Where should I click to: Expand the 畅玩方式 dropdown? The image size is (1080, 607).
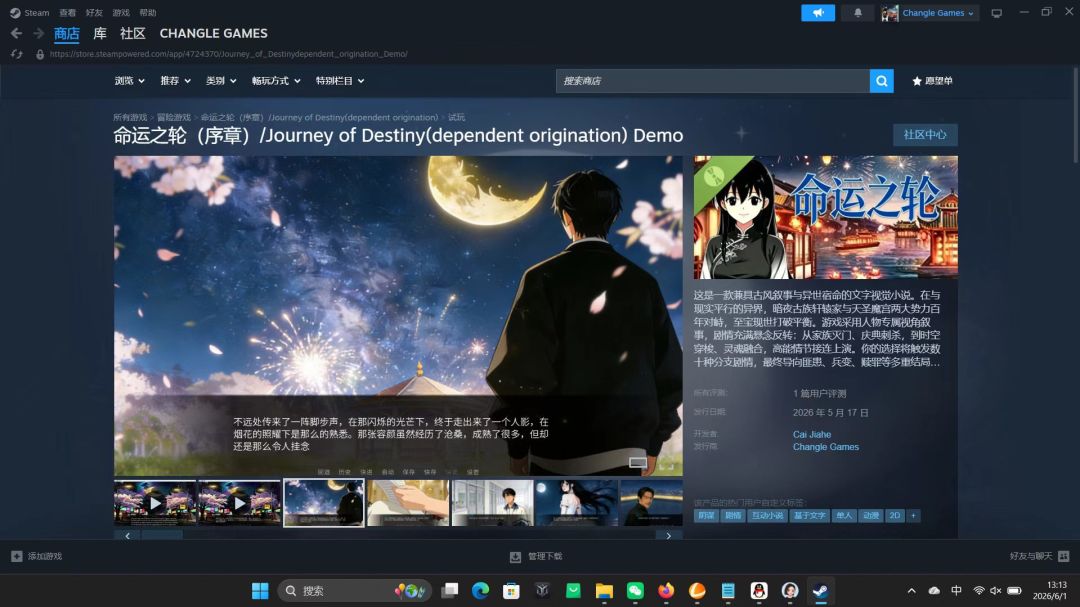[276, 81]
